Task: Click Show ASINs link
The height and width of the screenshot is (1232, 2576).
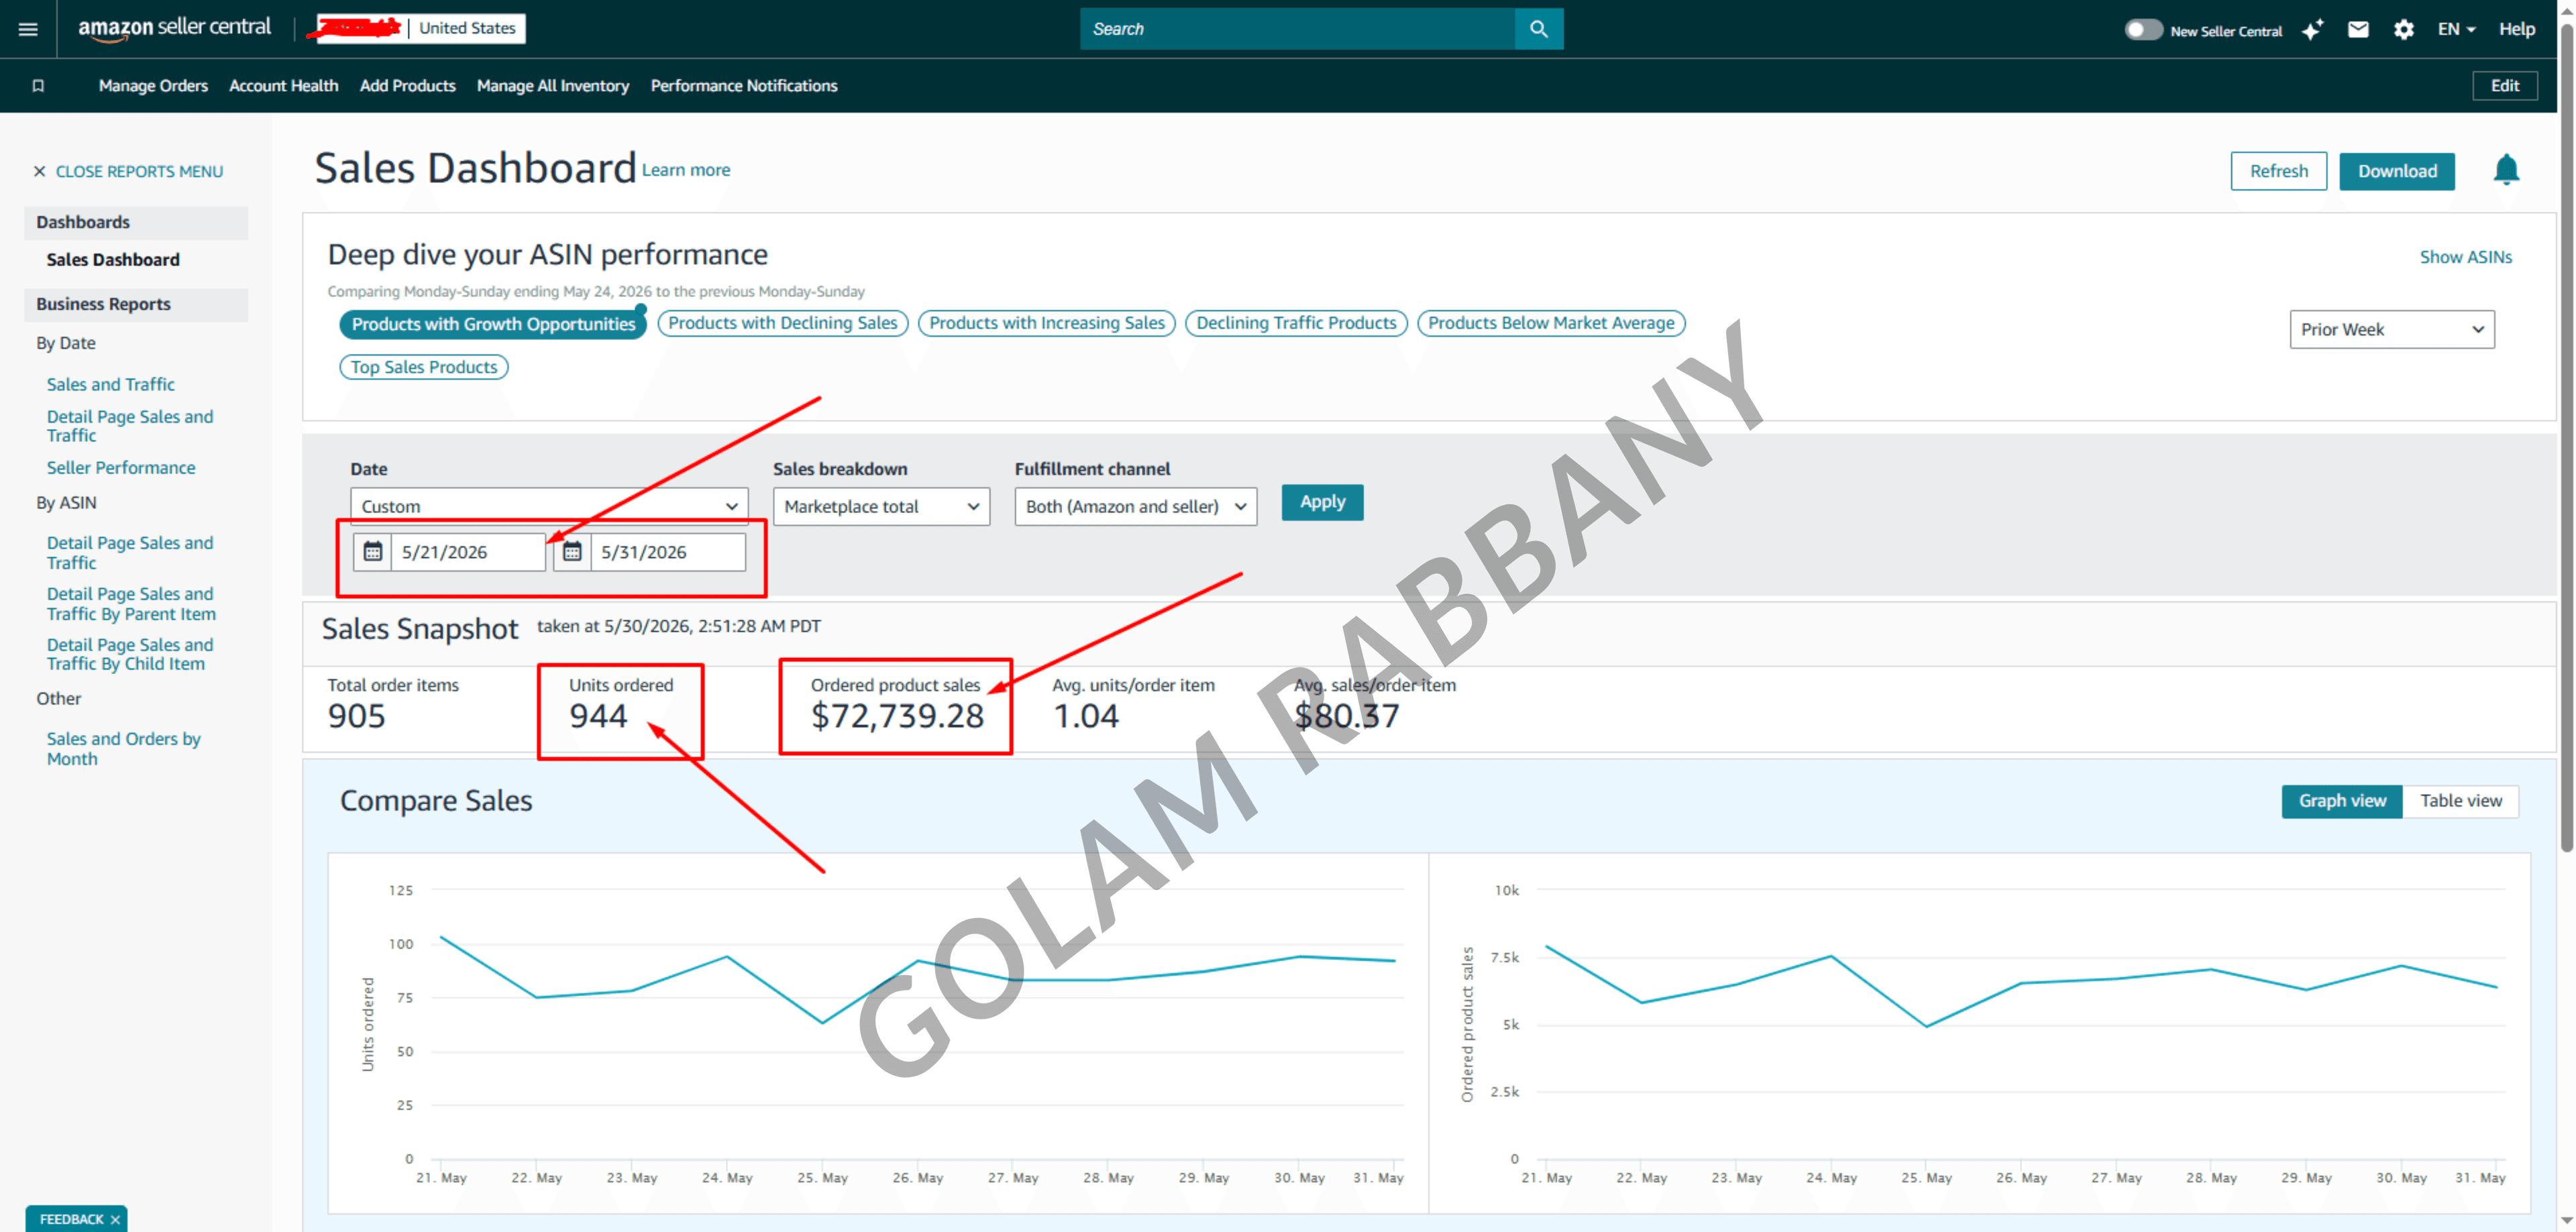Action: 2465,257
